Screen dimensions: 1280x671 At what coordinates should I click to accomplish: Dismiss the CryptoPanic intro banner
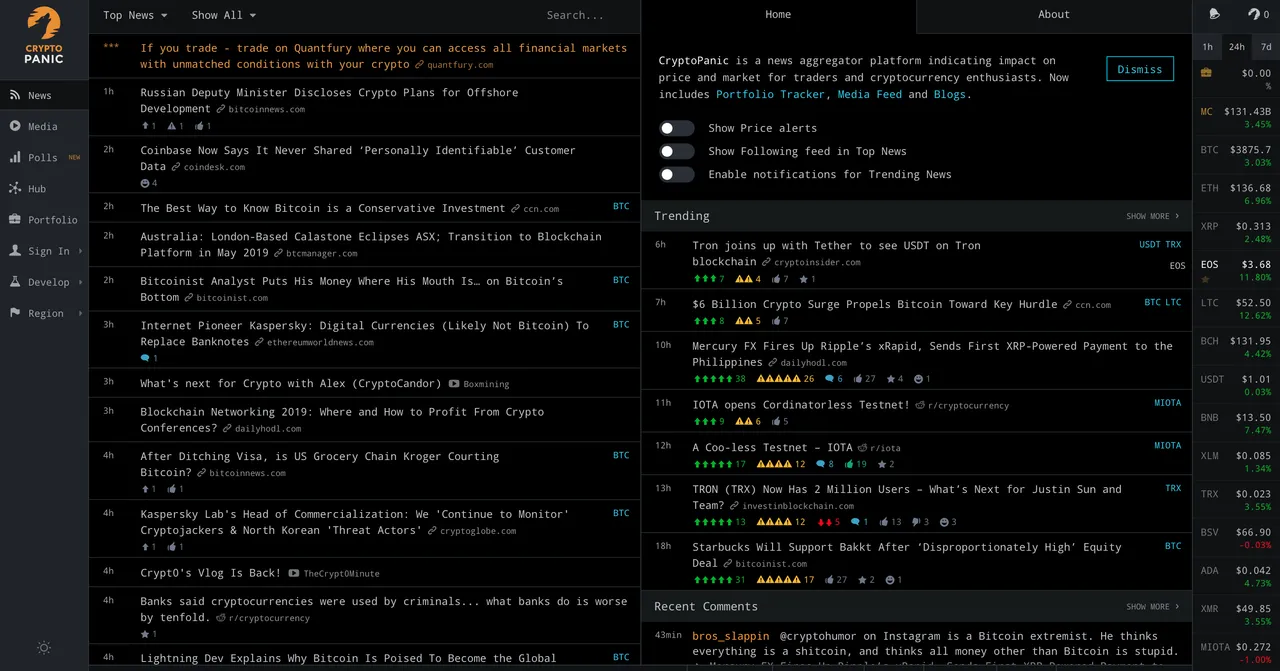[1140, 69]
